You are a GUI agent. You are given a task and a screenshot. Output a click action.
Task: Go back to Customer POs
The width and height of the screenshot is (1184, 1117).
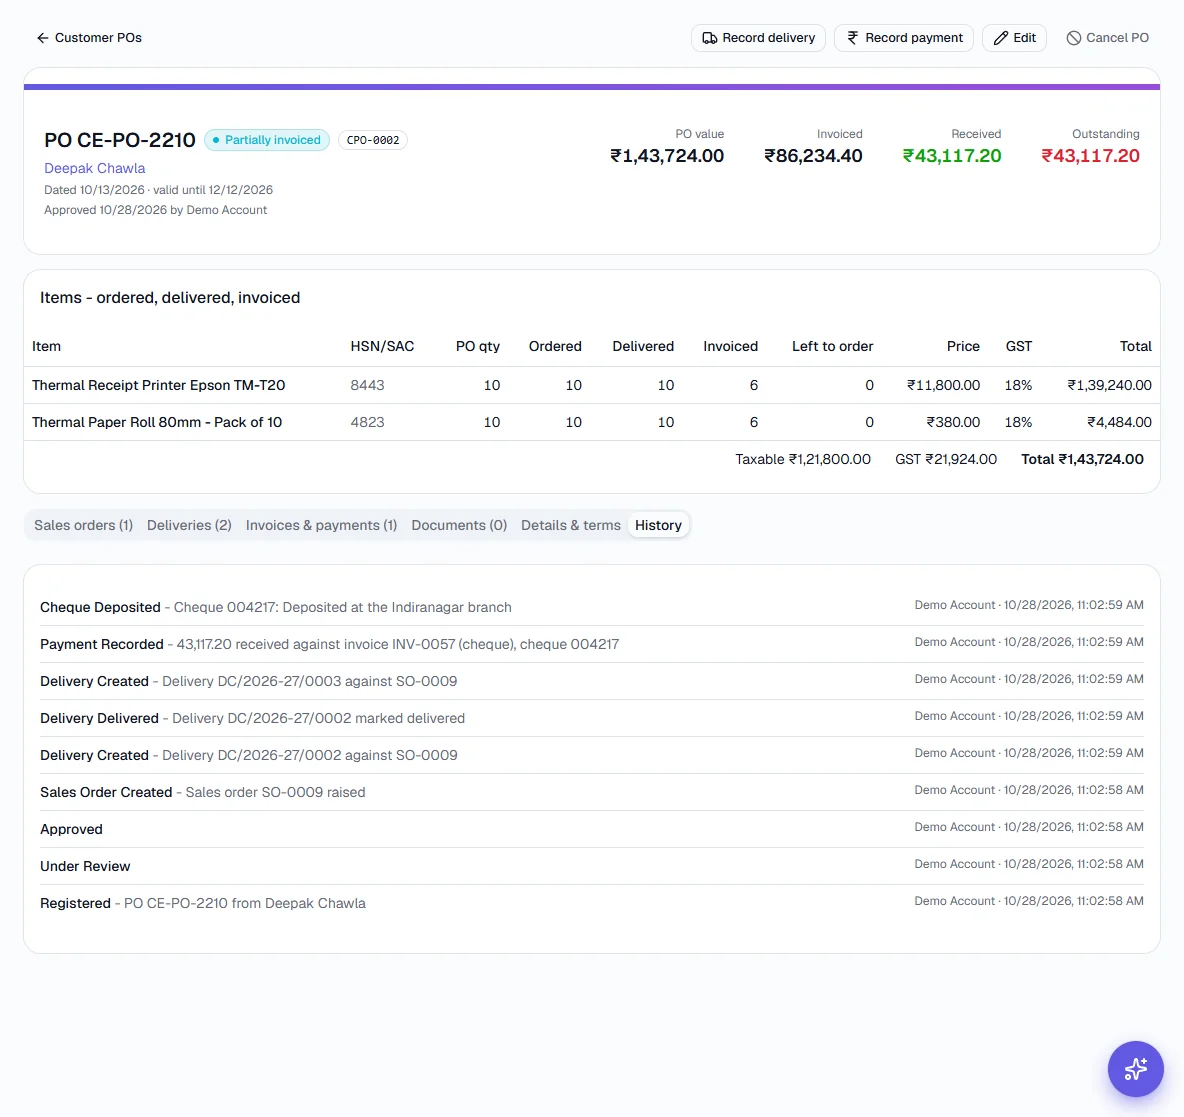pyautogui.click(x=89, y=38)
